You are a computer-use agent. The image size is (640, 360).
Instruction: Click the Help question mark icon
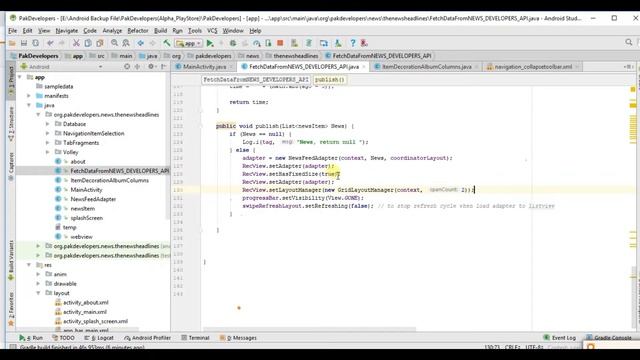tap(353, 43)
